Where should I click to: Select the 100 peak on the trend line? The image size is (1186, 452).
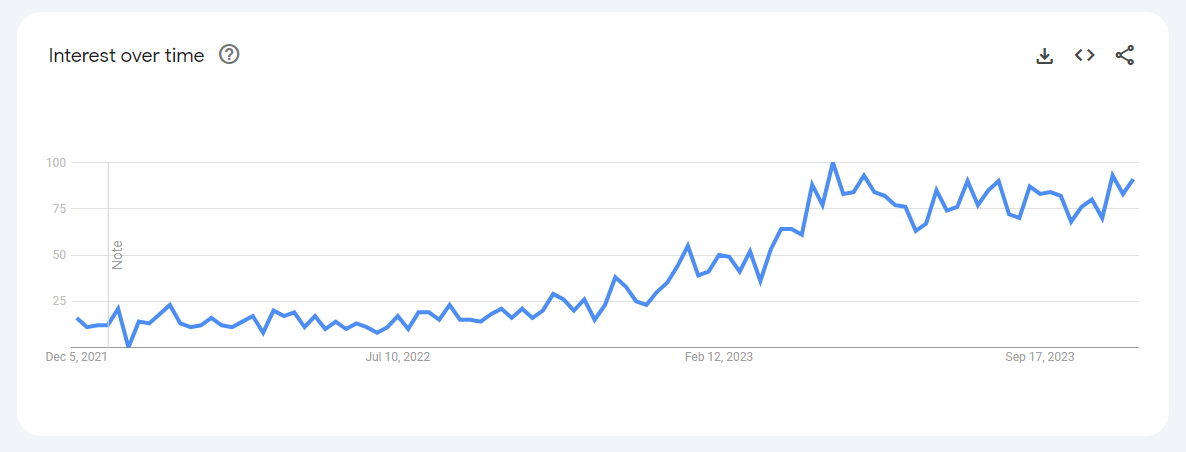833,163
